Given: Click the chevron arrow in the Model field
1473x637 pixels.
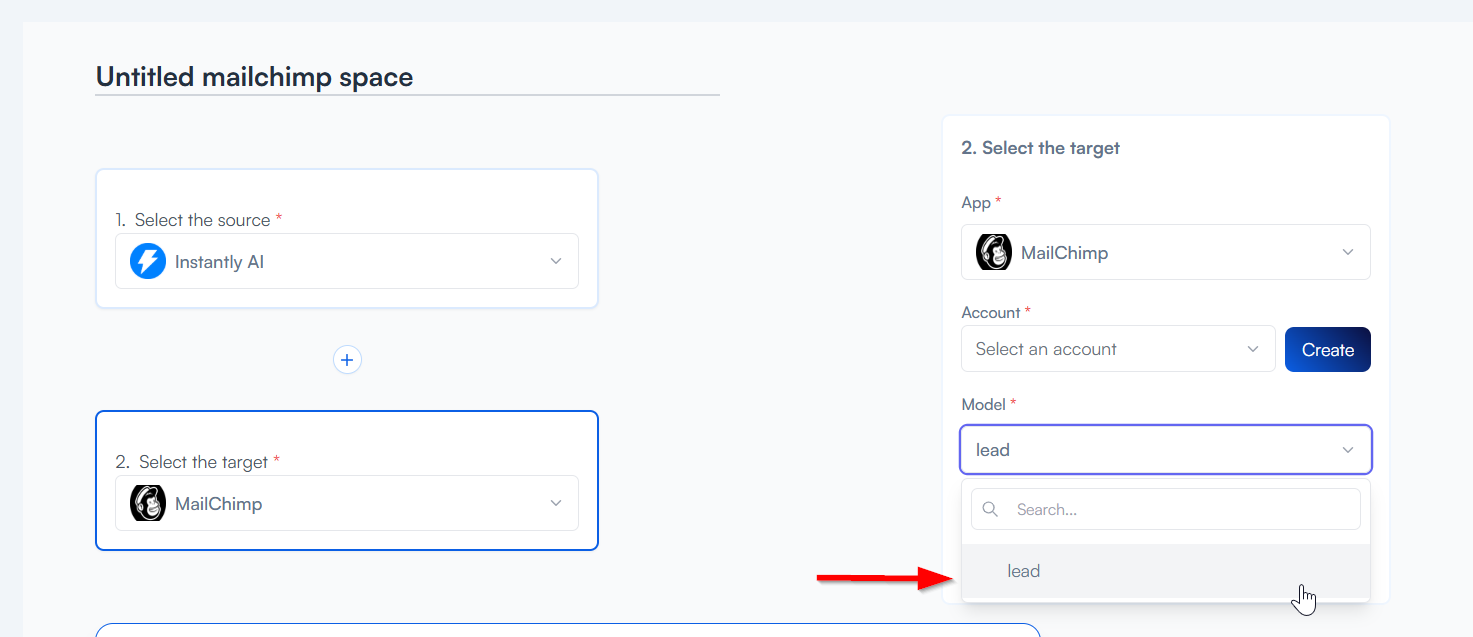Looking at the screenshot, I should [x=1348, y=450].
